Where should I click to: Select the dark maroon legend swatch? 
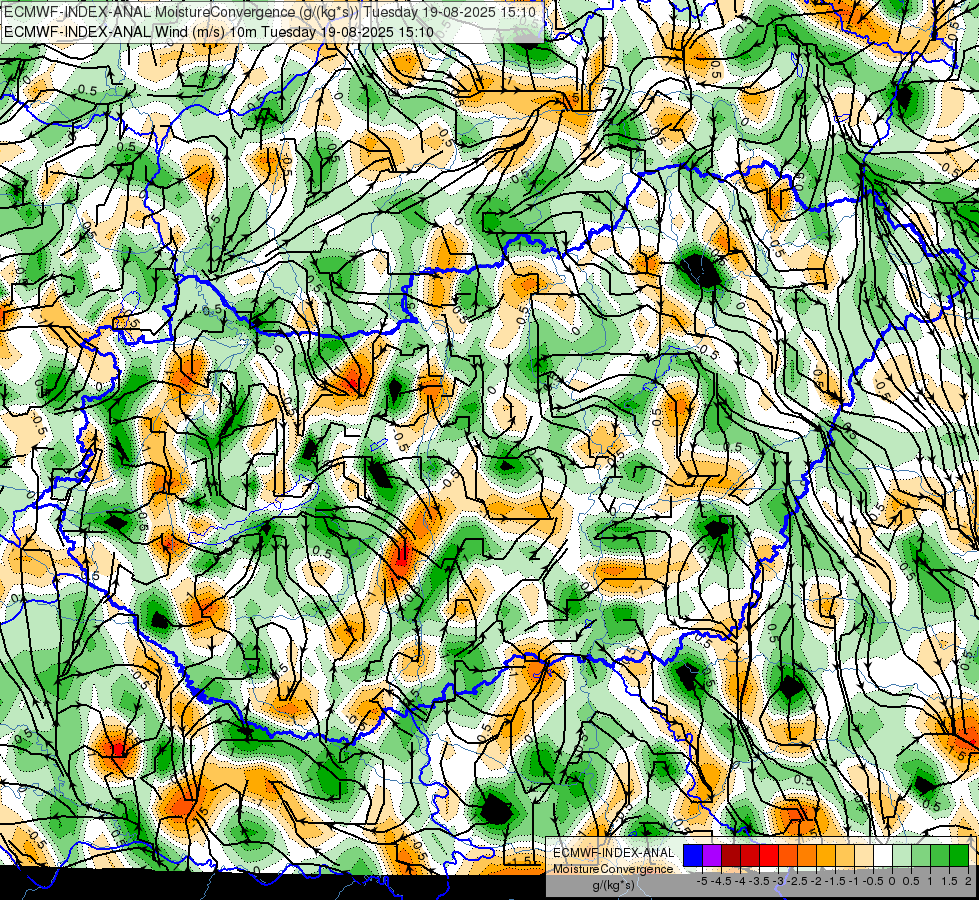731,856
